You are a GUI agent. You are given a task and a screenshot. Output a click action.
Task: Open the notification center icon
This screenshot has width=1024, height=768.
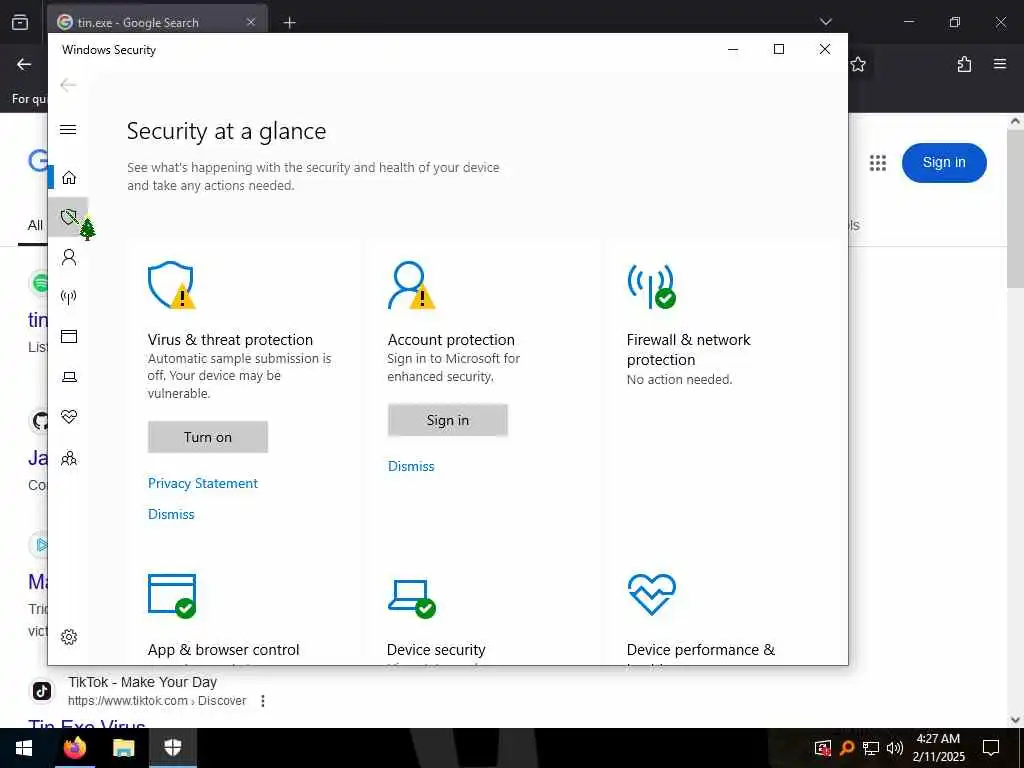click(991, 748)
